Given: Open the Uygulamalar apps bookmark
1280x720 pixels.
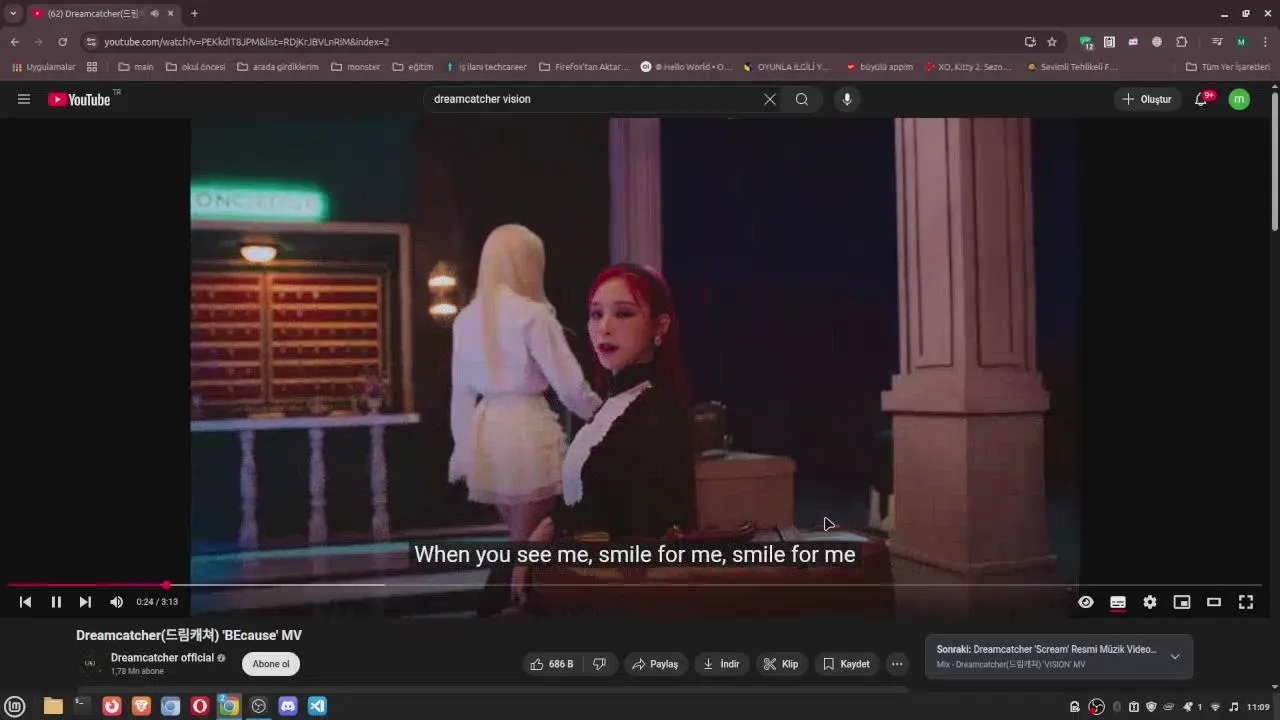Looking at the screenshot, I should click(x=43, y=67).
